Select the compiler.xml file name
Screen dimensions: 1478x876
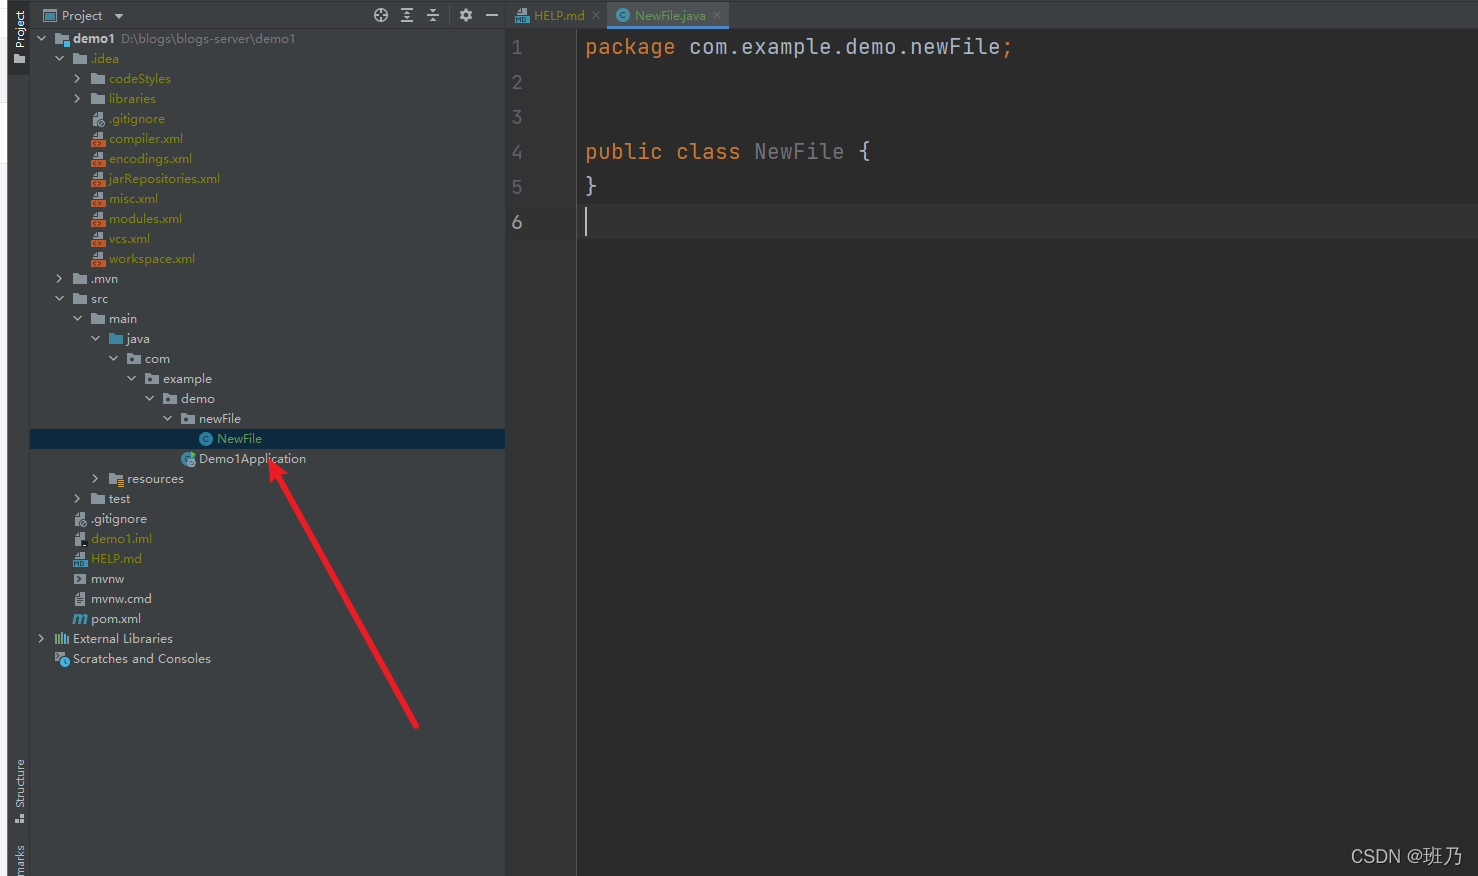tap(146, 139)
